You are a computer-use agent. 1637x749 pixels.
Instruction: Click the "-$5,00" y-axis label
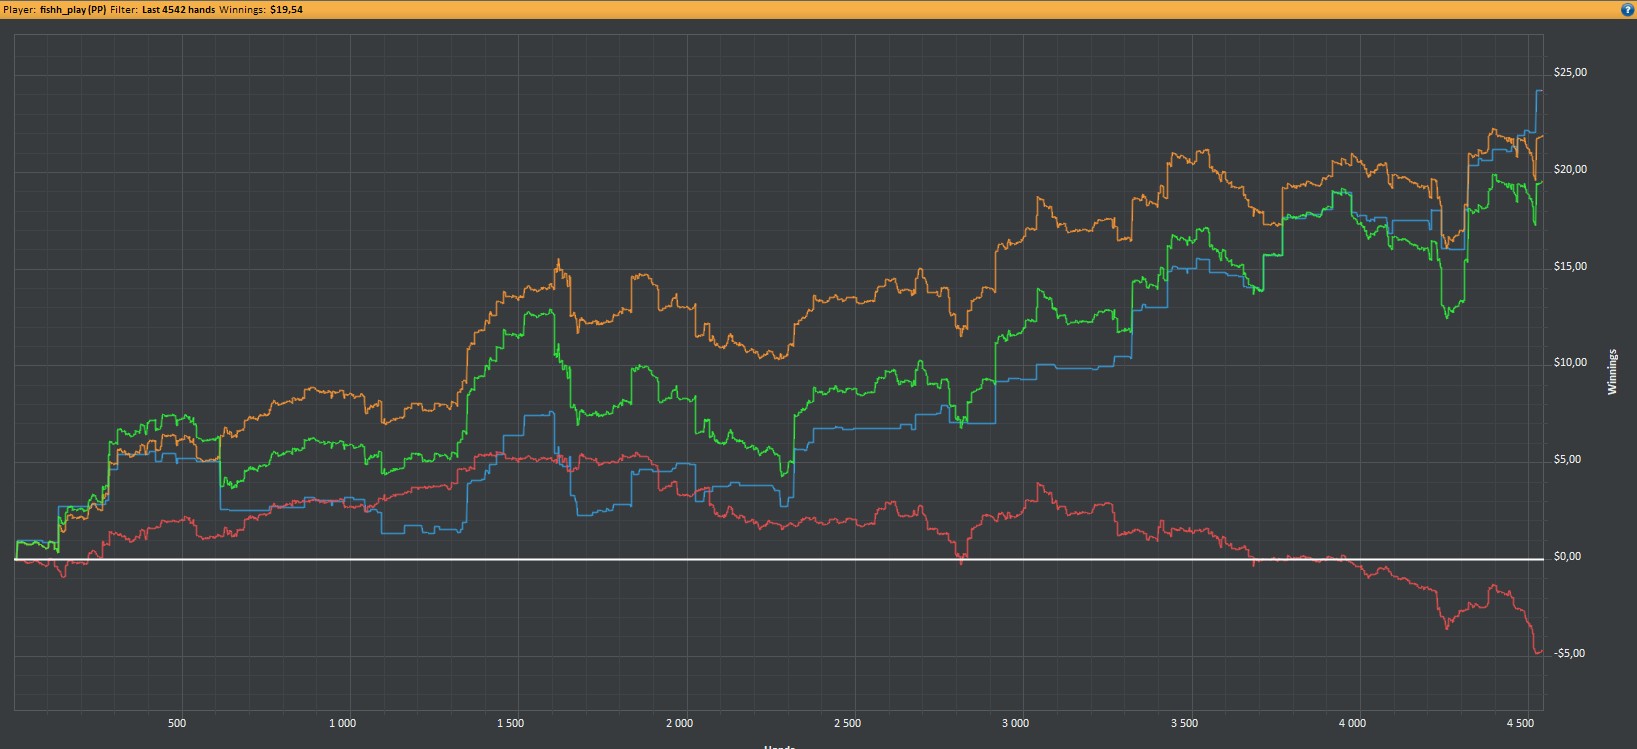tap(1569, 654)
